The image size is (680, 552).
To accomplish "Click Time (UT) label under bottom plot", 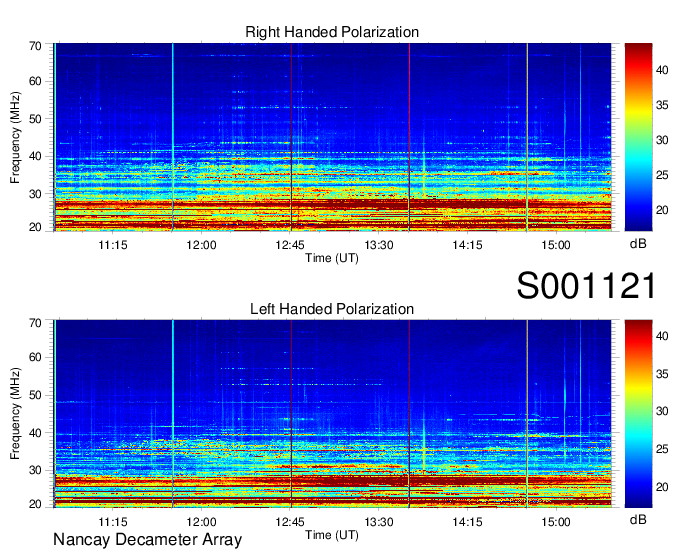I will (332, 535).
